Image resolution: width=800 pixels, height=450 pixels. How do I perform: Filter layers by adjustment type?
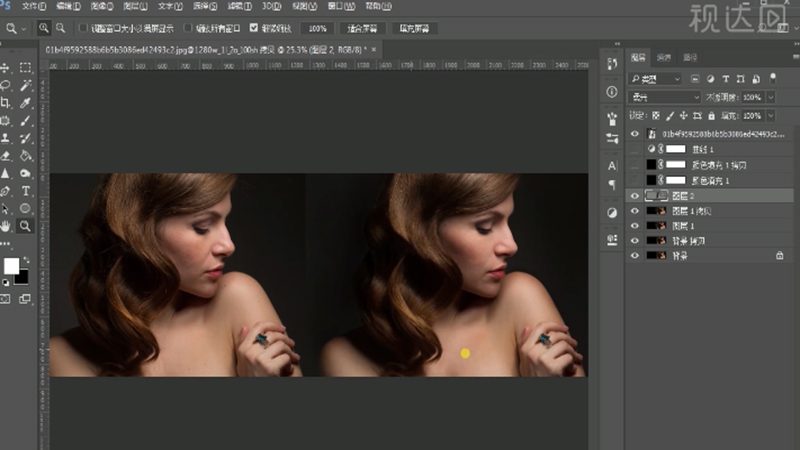pos(710,79)
